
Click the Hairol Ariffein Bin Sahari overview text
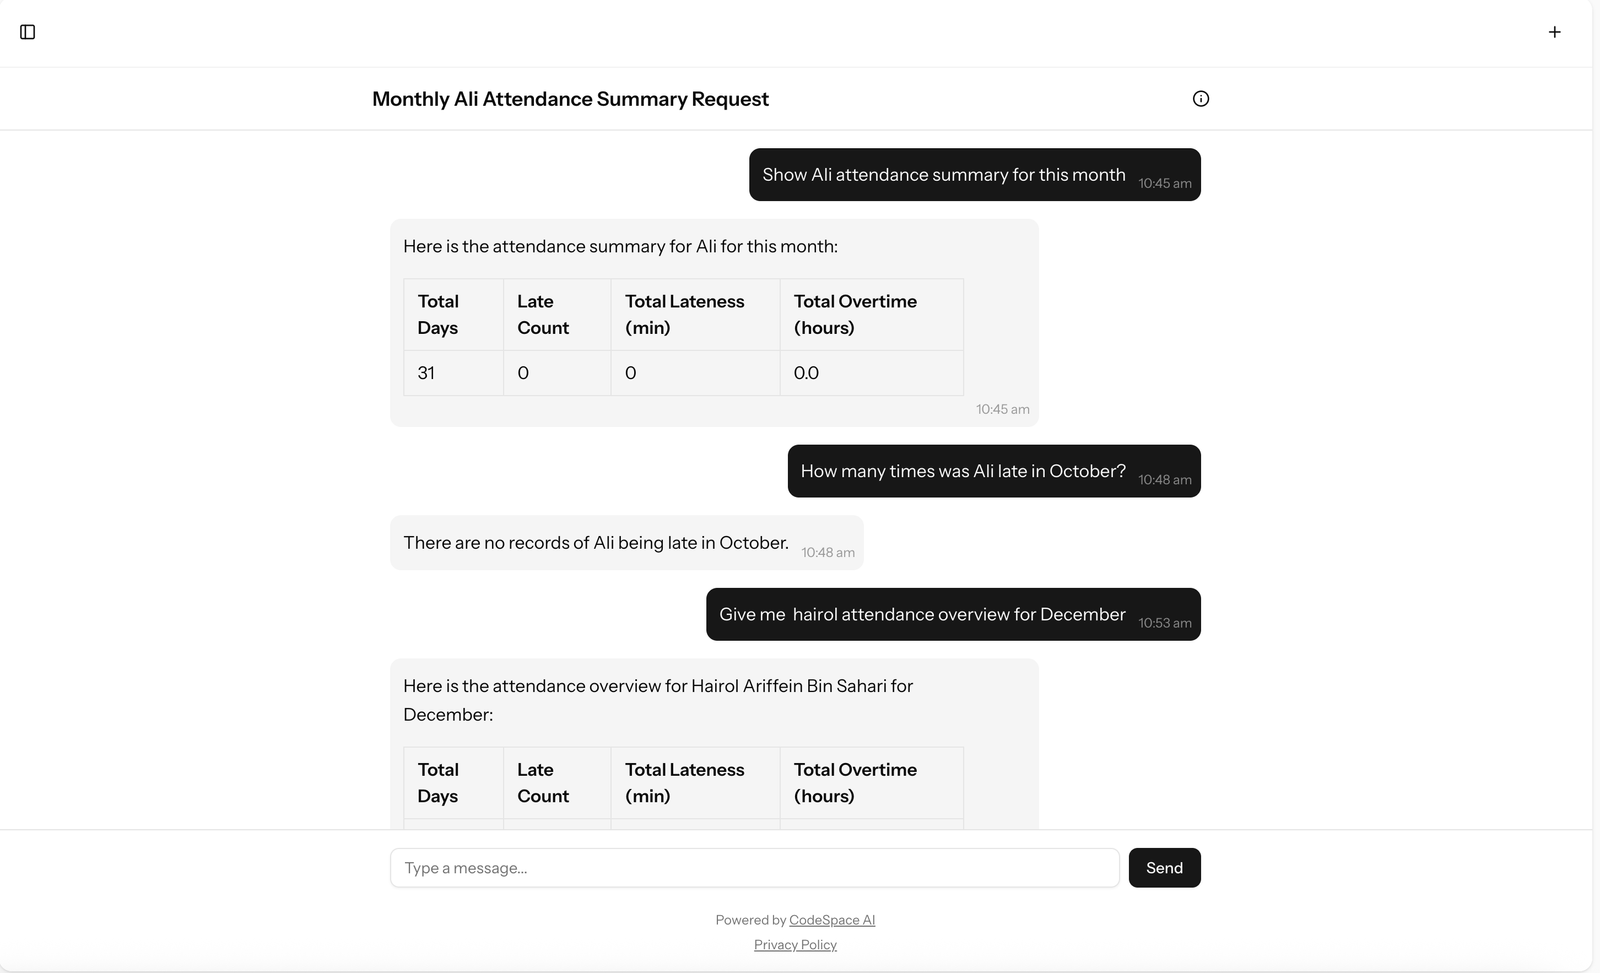[658, 700]
